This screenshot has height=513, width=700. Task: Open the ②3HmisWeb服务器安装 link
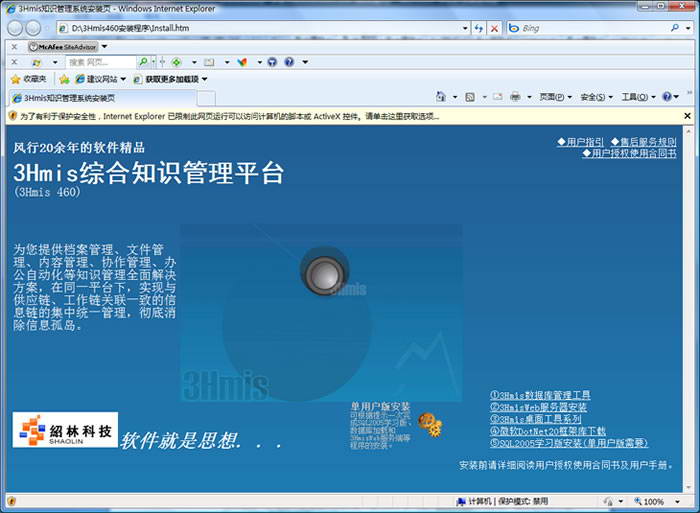[x=538, y=407]
